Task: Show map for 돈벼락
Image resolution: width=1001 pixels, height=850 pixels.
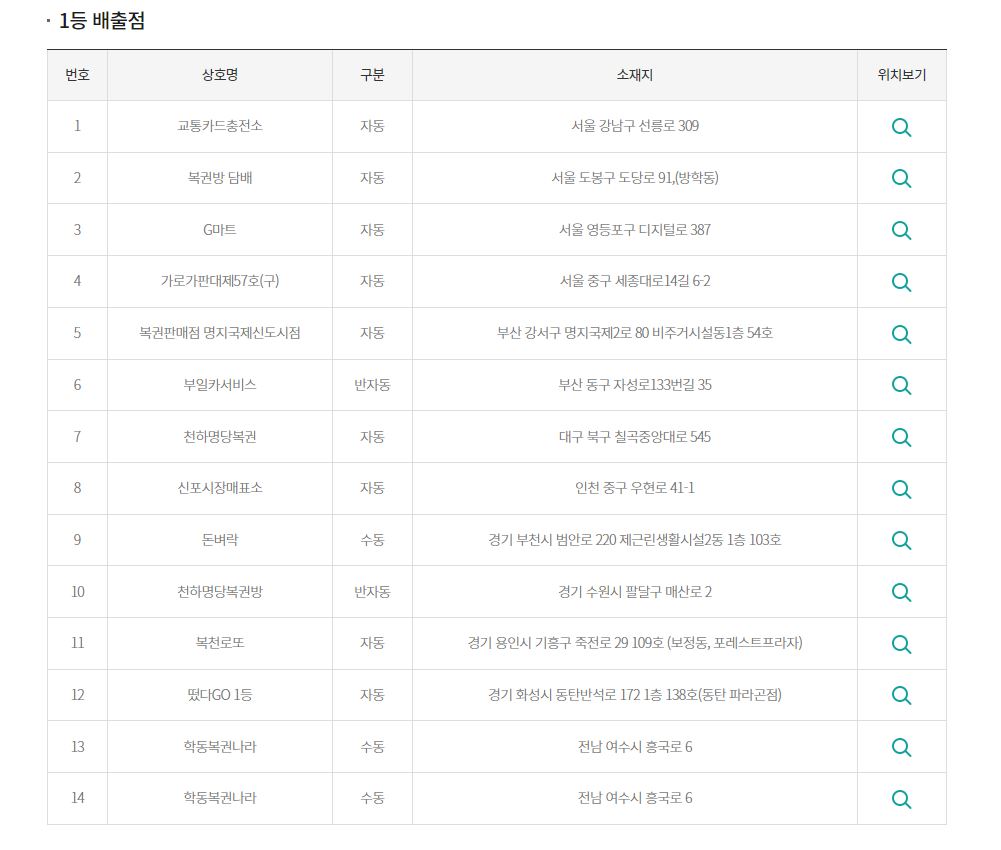Action: tap(901, 540)
